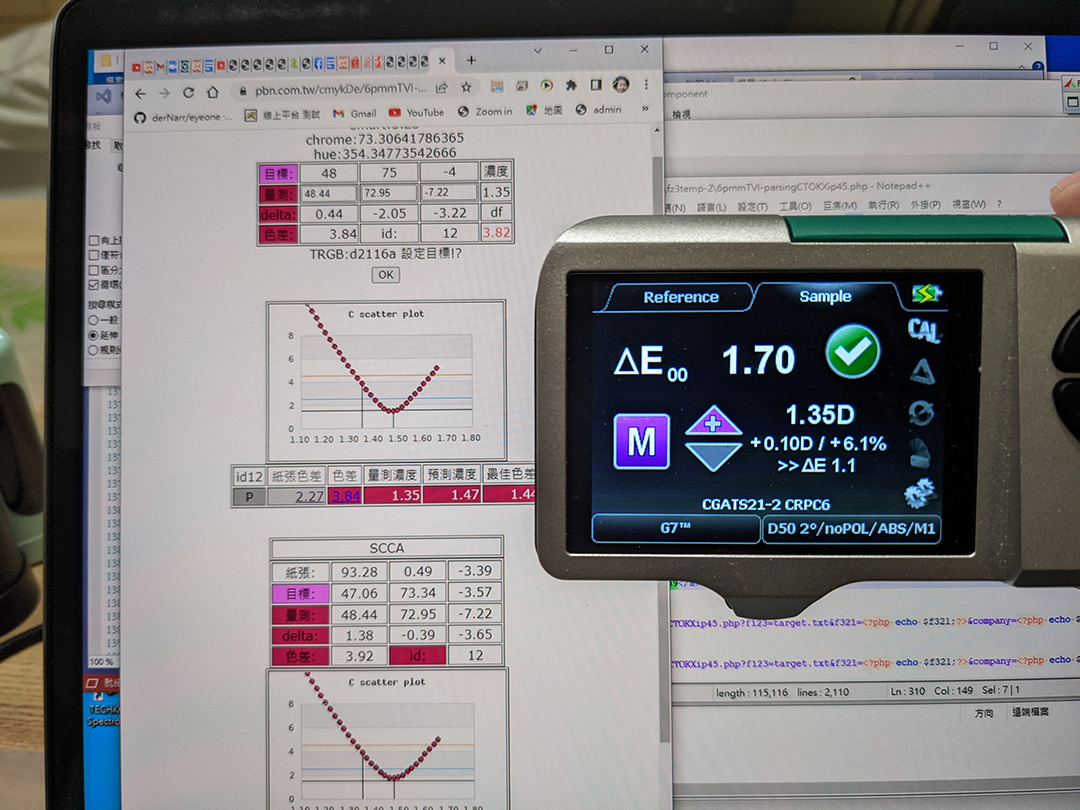Open the ? help menu in Notepad++
Image resolution: width=1080 pixels, height=810 pixels.
[x=999, y=204]
